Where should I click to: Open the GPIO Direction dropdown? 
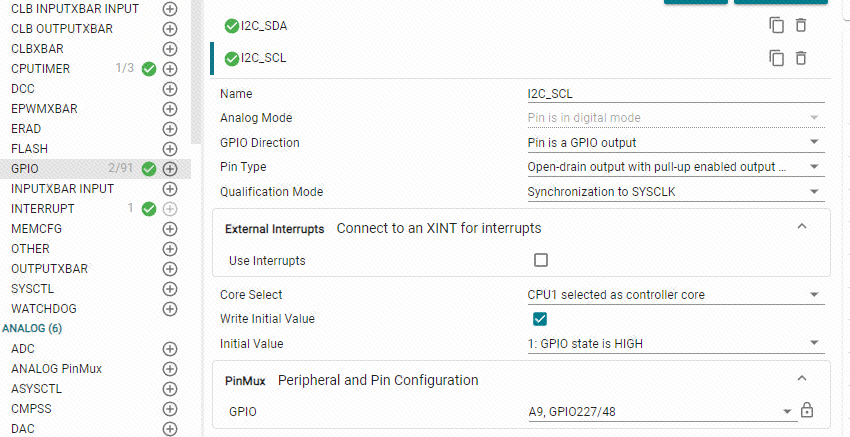click(676, 143)
